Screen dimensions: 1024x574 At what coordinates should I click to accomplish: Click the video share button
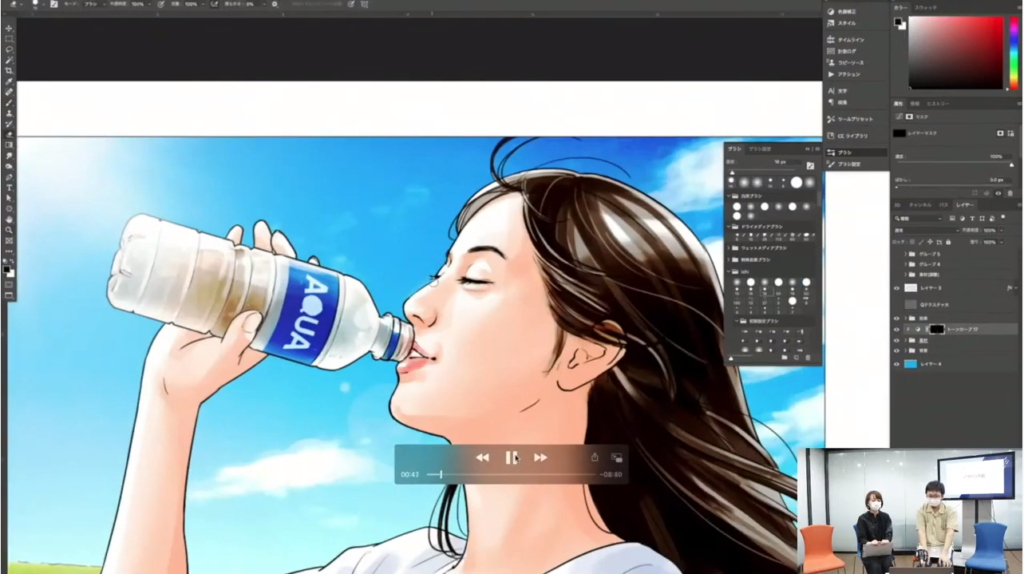(594, 457)
